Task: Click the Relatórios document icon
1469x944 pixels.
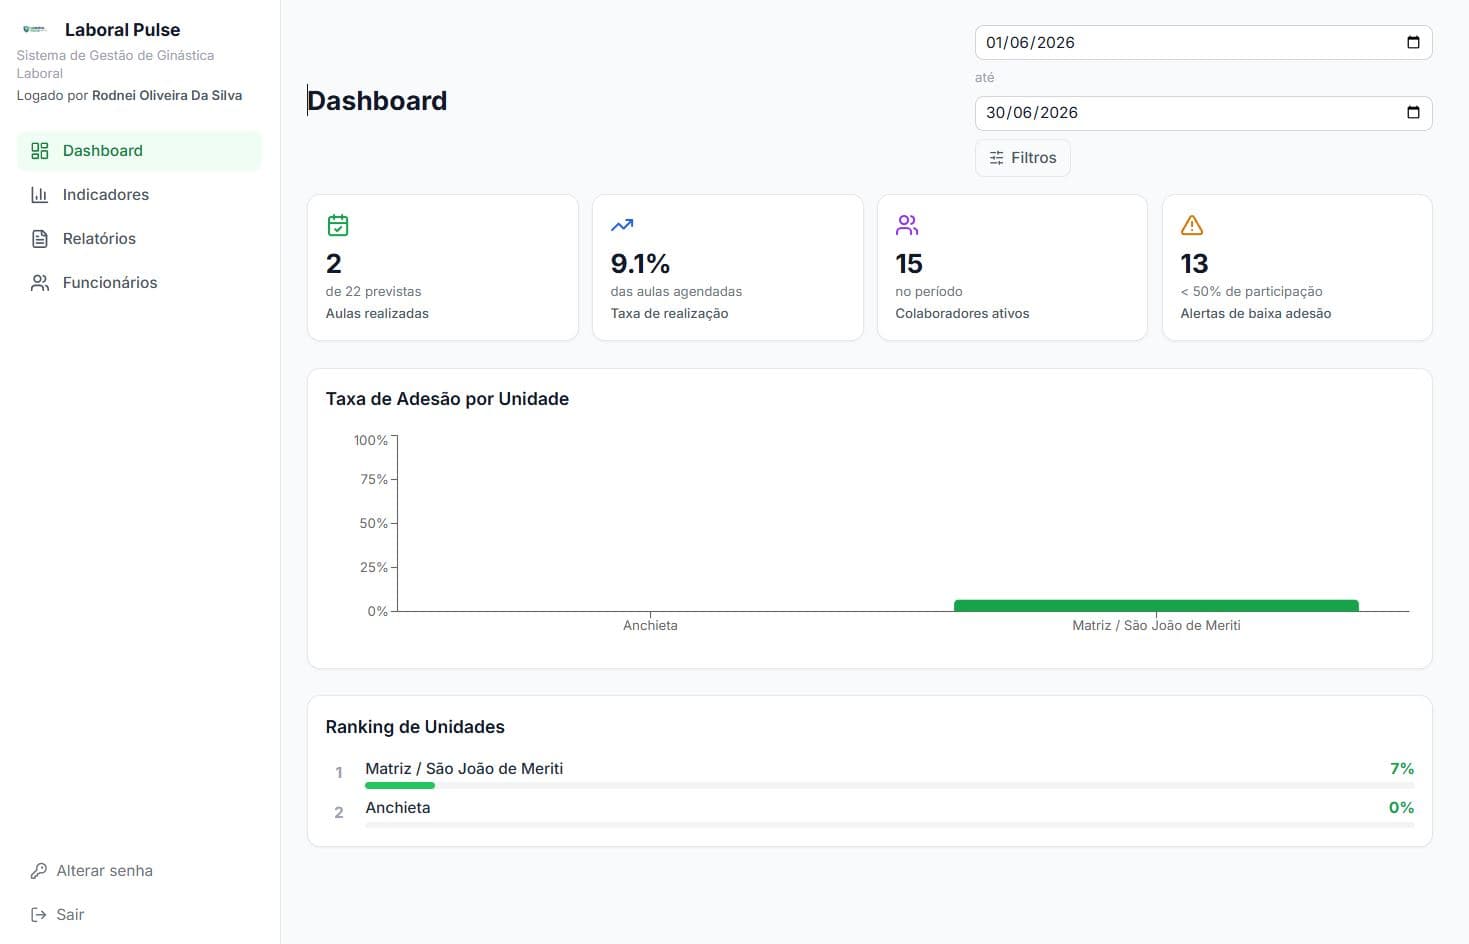Action: pyautogui.click(x=40, y=239)
